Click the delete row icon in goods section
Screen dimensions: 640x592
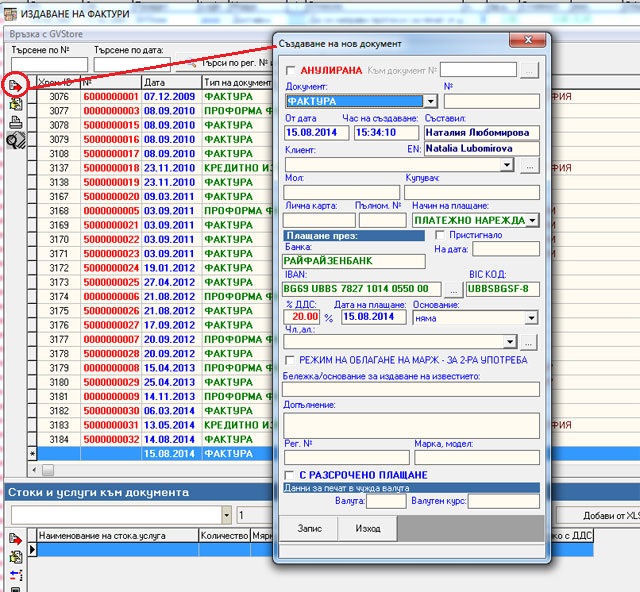(x=16, y=575)
